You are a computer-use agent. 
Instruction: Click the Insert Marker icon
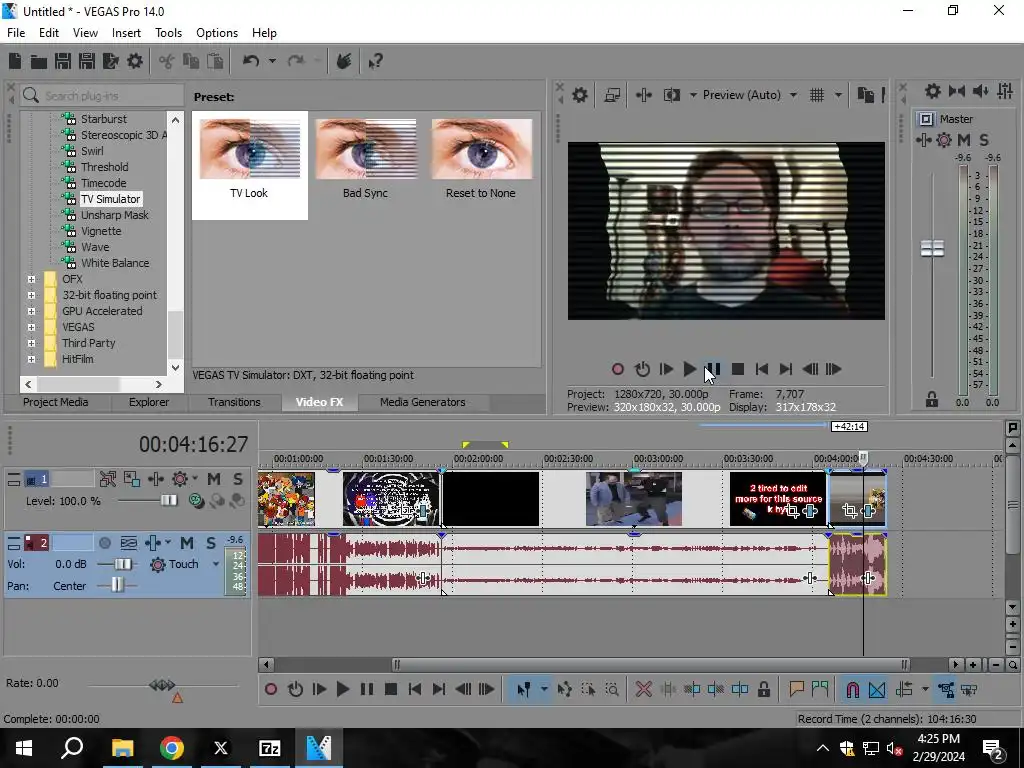[796, 689]
